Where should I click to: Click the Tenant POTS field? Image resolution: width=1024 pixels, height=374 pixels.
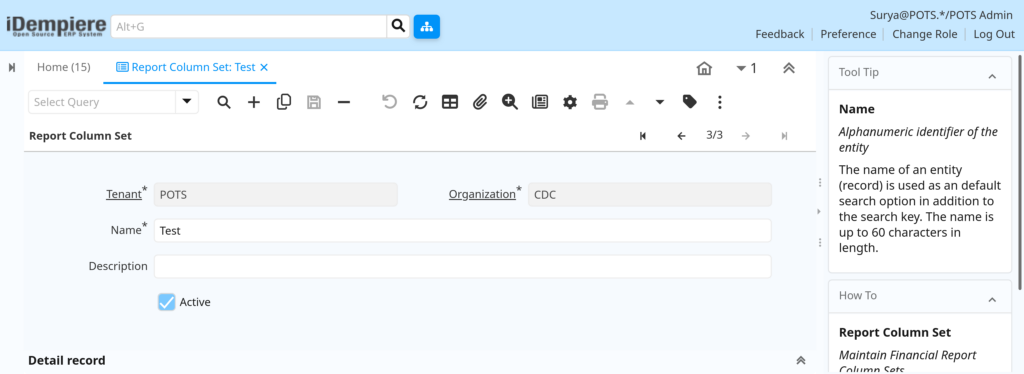pyautogui.click(x=276, y=195)
